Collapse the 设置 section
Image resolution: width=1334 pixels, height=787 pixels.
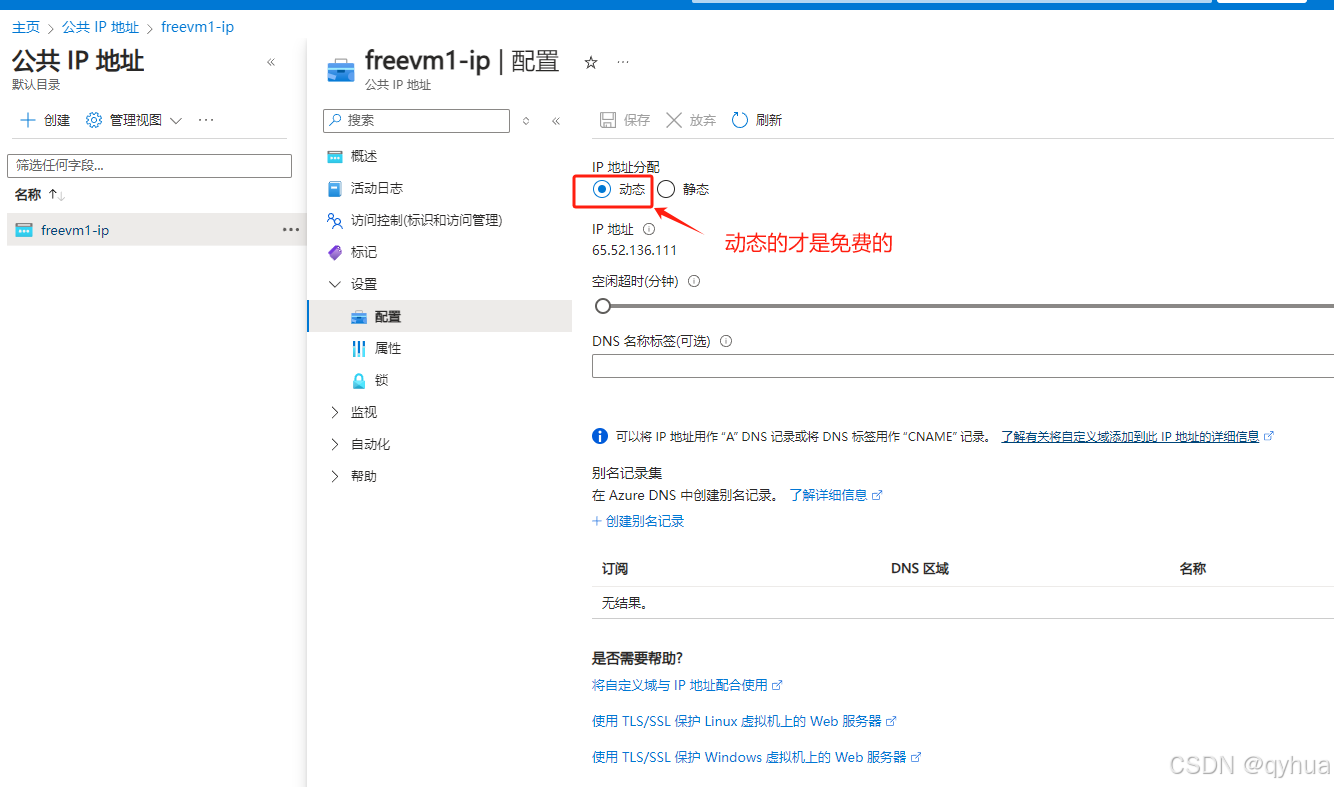(x=334, y=284)
